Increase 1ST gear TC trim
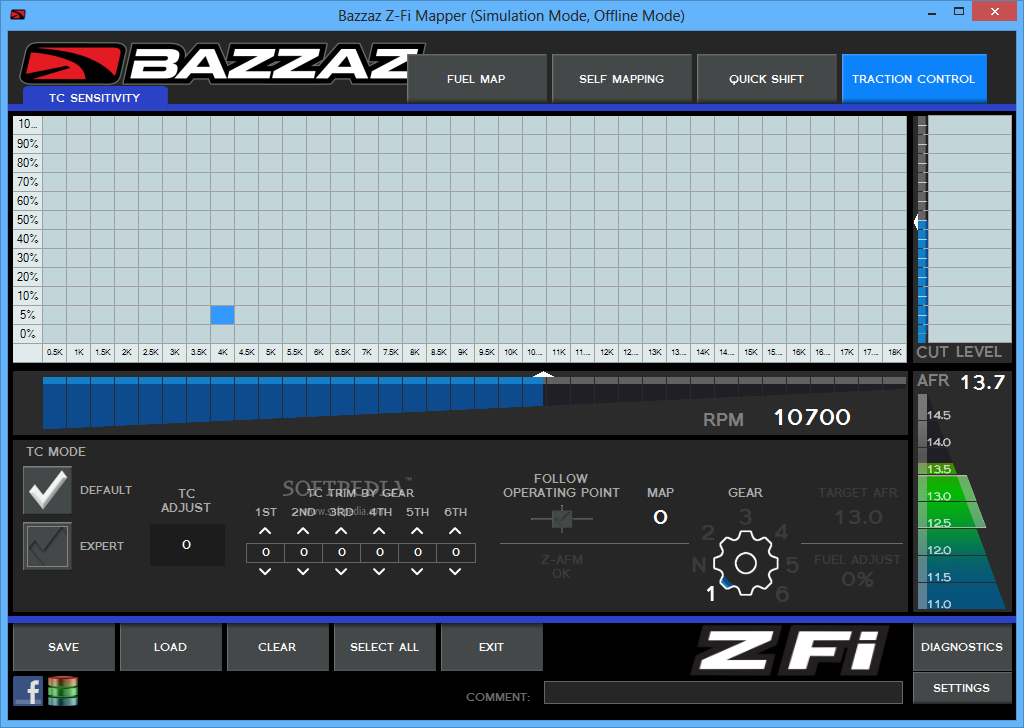 pos(265,531)
